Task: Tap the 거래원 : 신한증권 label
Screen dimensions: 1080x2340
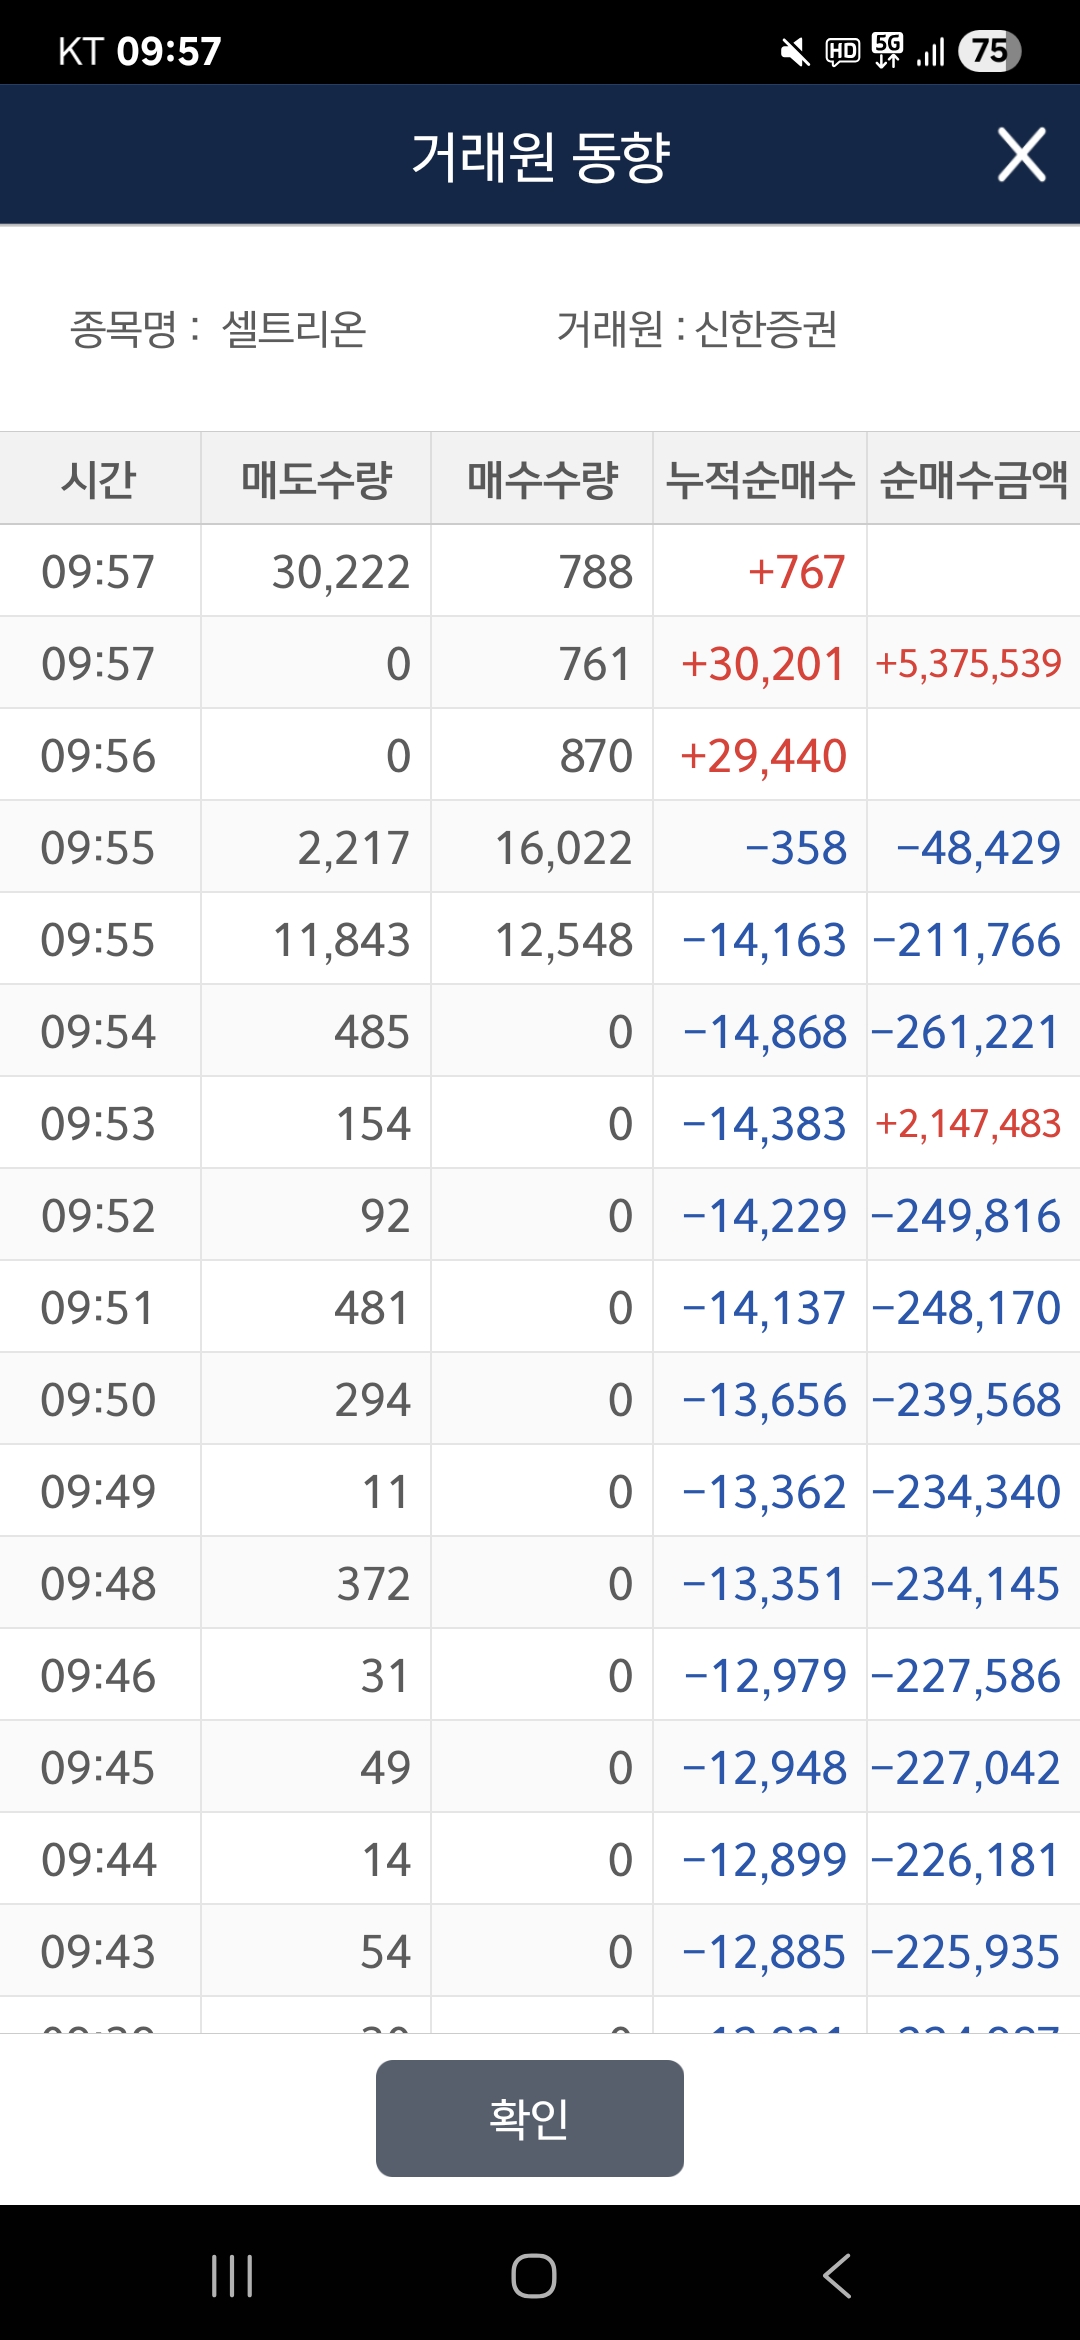Action: [x=697, y=328]
